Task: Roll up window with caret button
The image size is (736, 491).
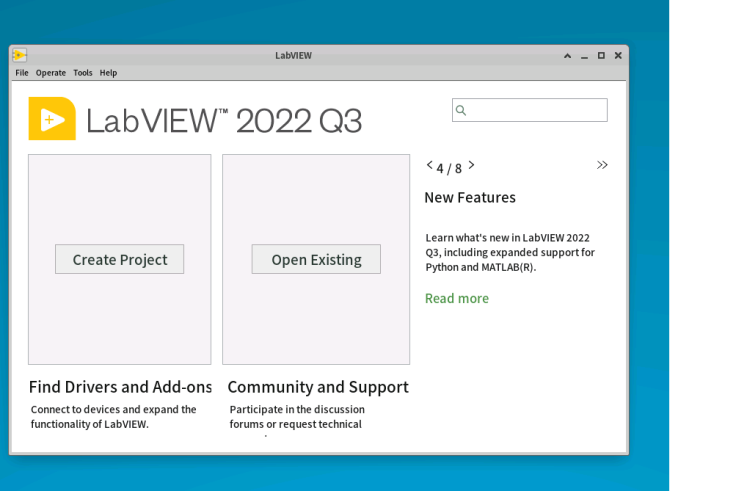Action: pos(567,56)
